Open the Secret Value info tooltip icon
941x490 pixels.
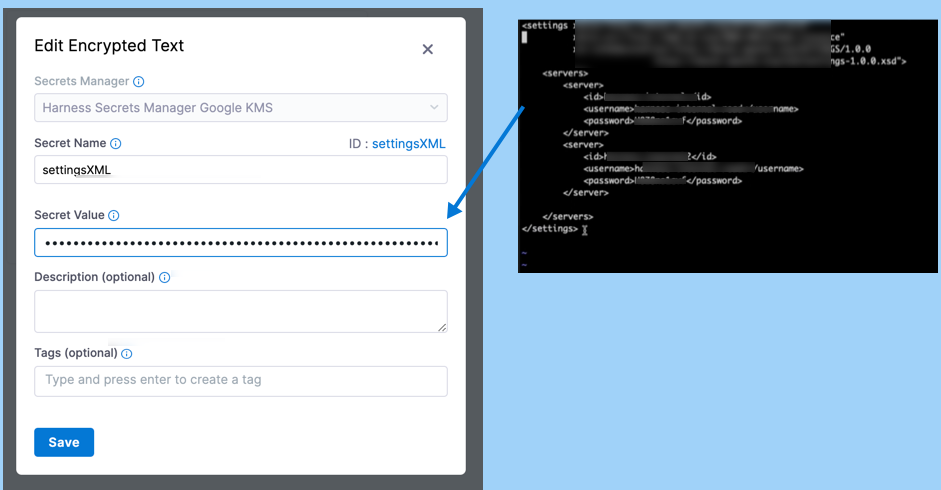click(114, 216)
